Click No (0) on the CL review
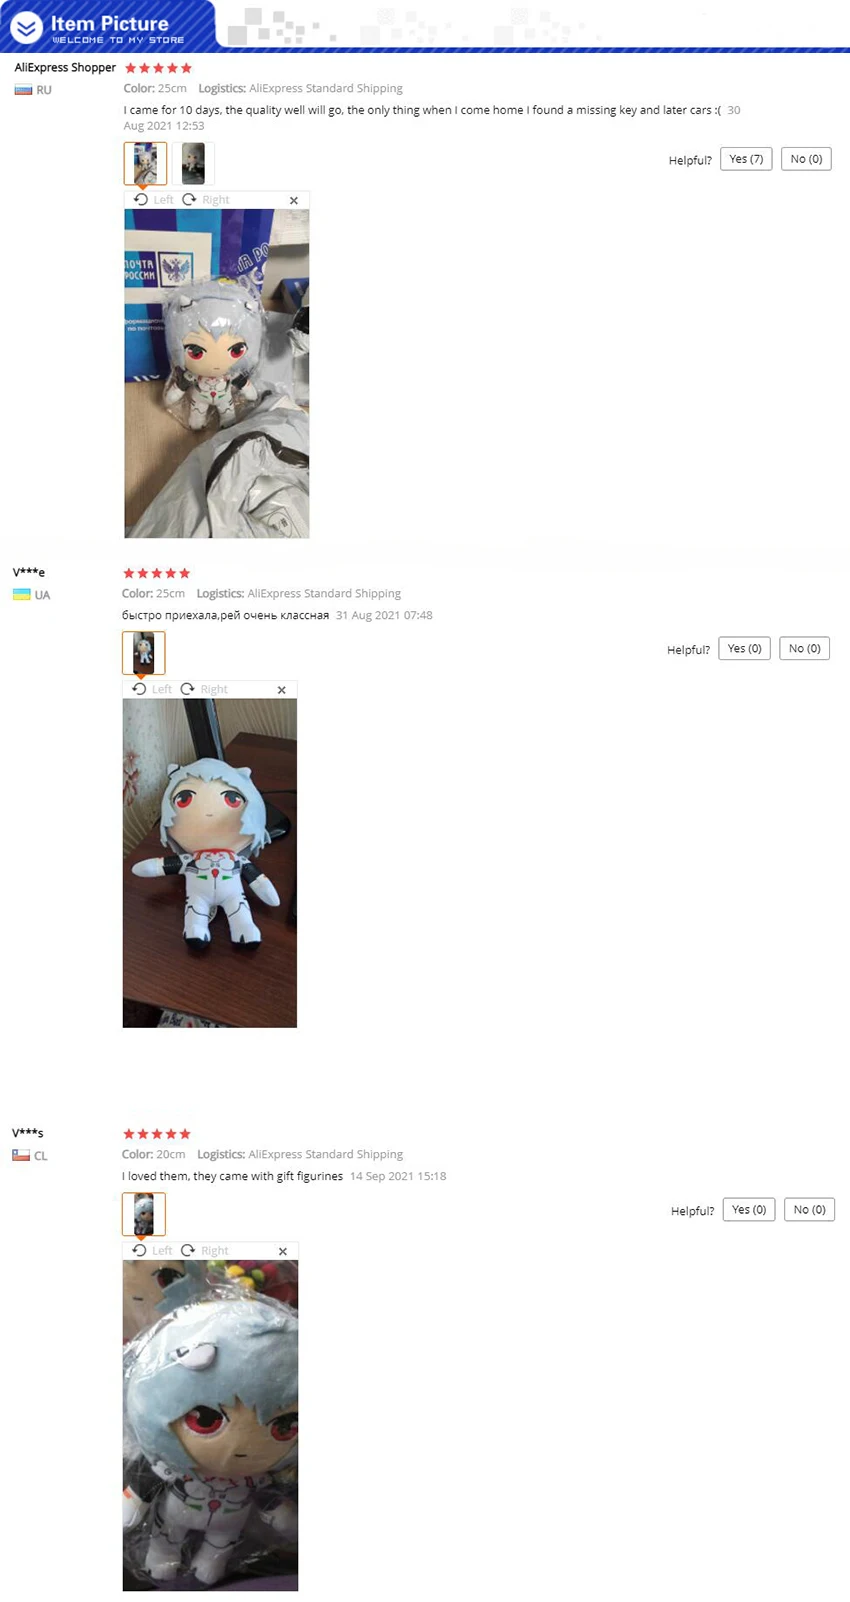The image size is (850, 1602). (x=809, y=1210)
